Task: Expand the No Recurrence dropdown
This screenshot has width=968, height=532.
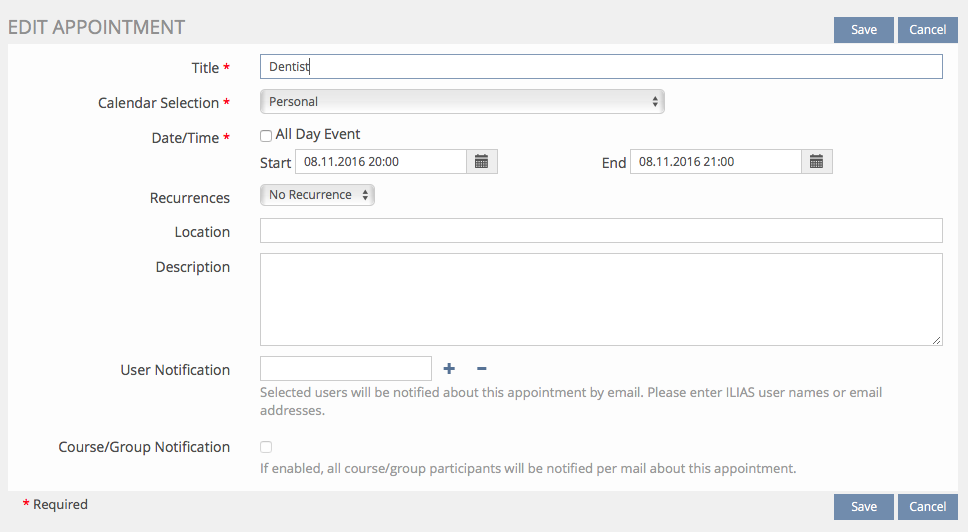Action: 317,195
